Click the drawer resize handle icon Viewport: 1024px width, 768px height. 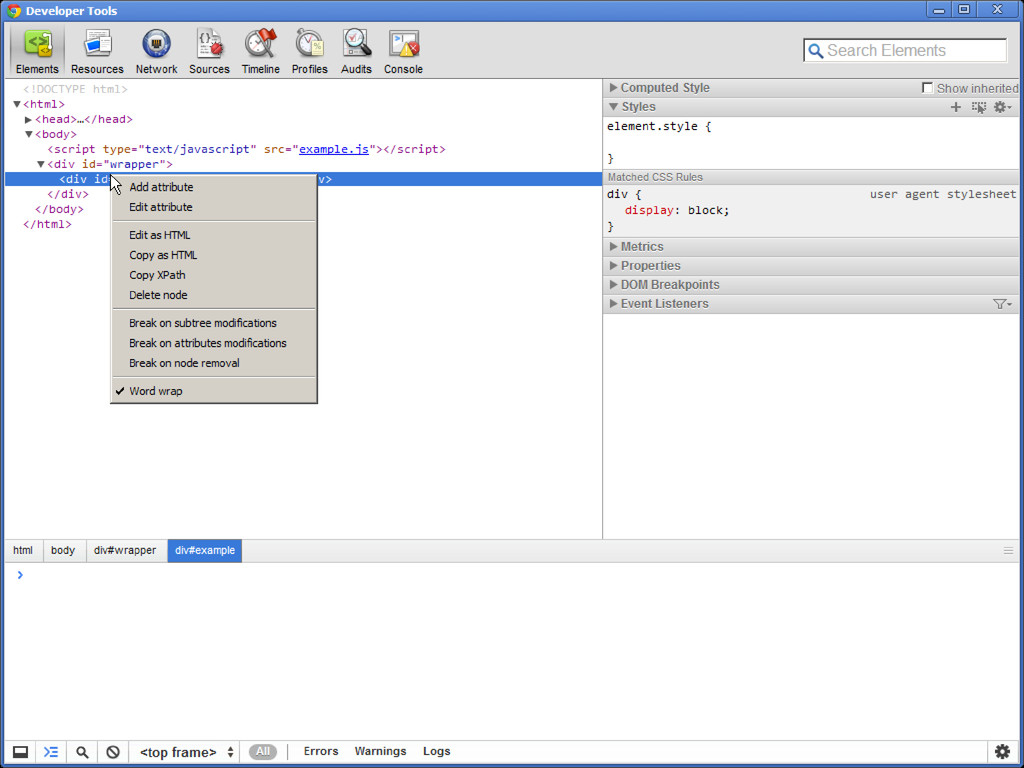[x=1008, y=551]
